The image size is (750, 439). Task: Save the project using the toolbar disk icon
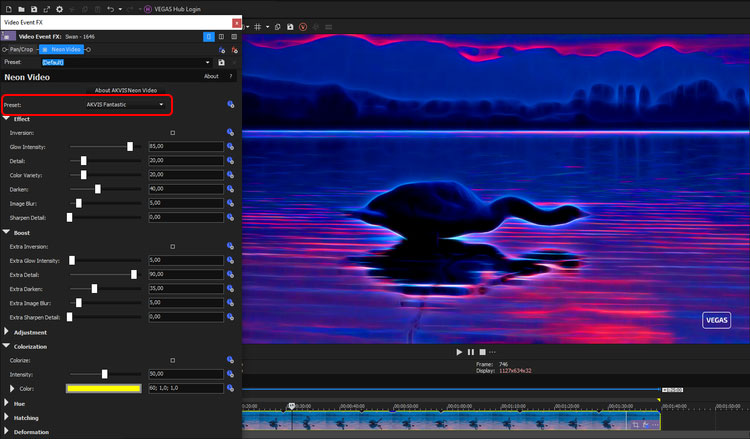coord(33,9)
